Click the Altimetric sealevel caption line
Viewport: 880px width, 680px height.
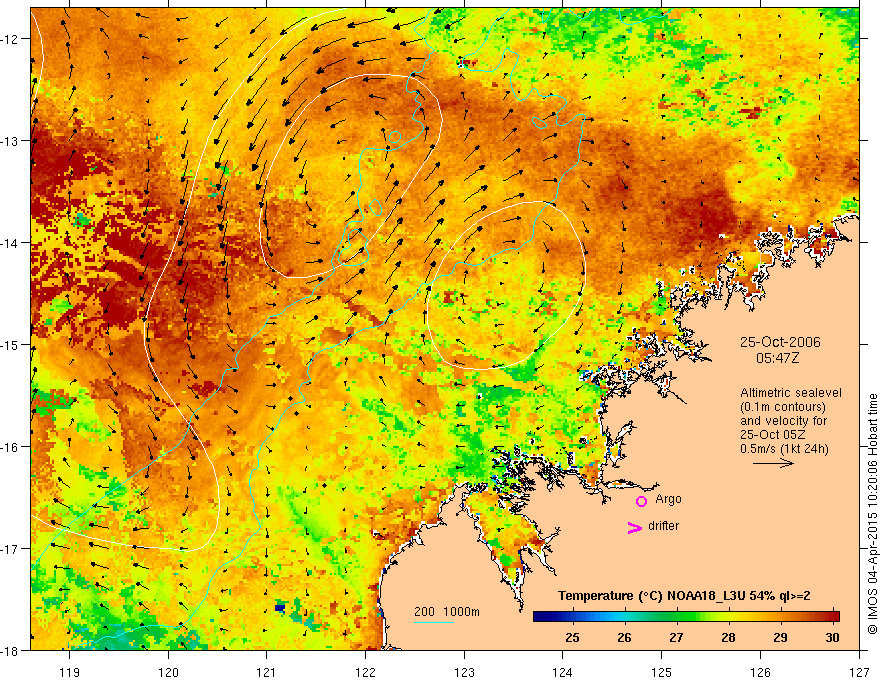(x=791, y=393)
